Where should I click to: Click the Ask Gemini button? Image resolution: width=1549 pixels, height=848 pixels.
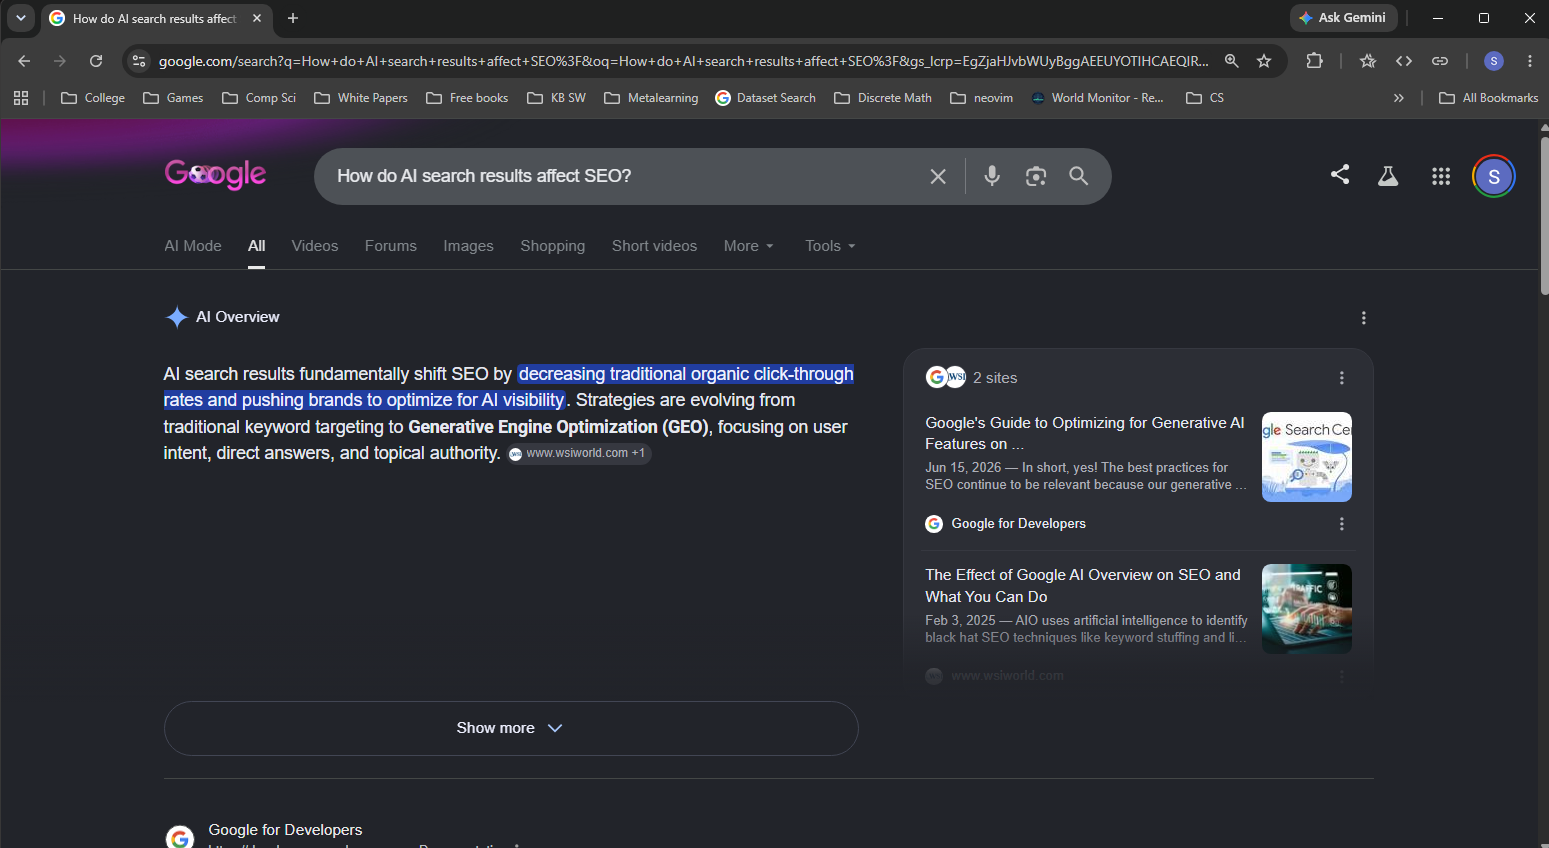tap(1343, 18)
